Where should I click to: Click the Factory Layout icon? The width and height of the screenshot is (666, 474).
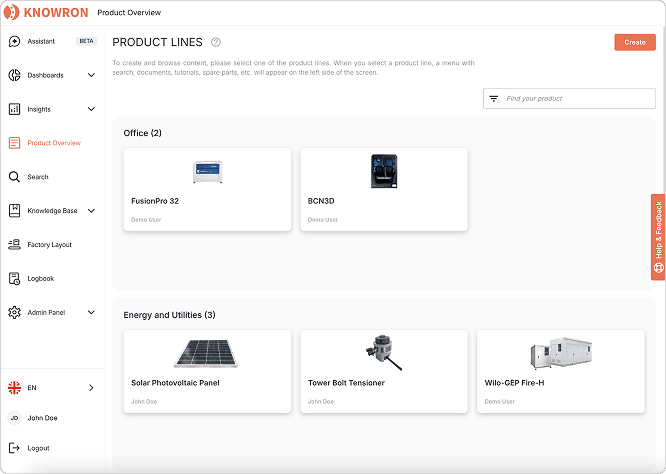tap(14, 245)
